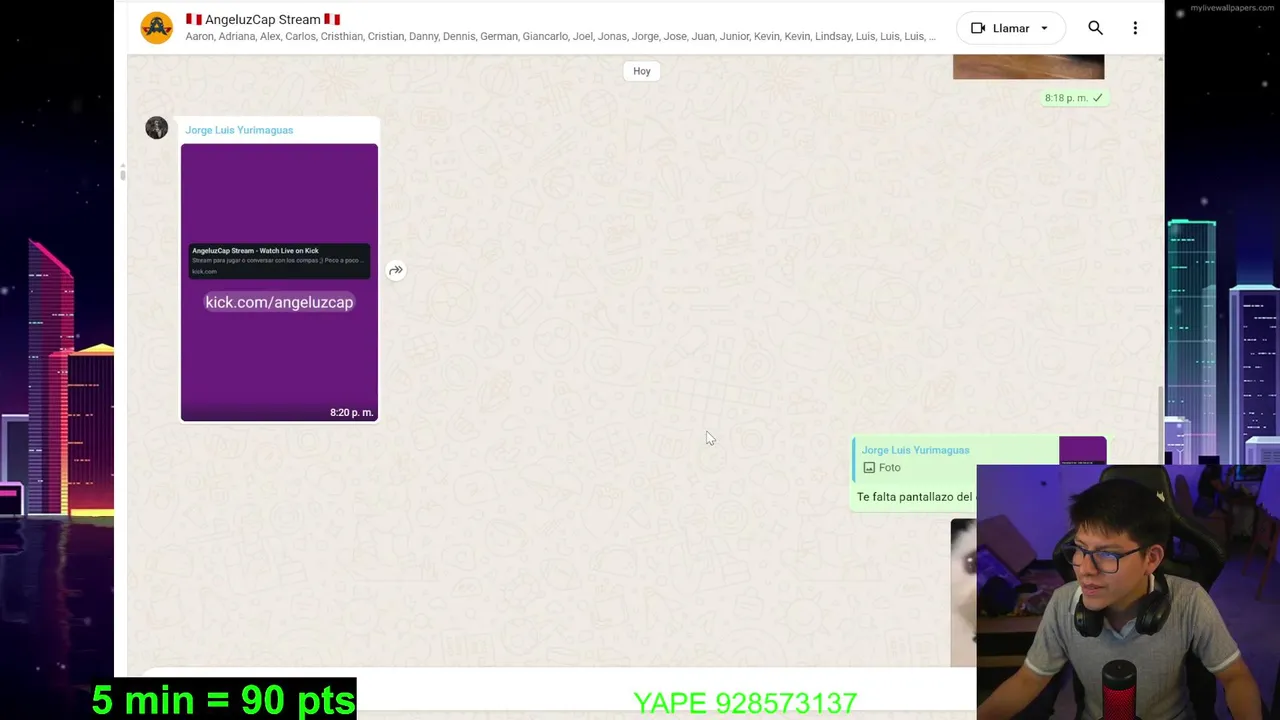Open the AngeluzCap Stream link preview card
The width and height of the screenshot is (1280, 720).
279,260
